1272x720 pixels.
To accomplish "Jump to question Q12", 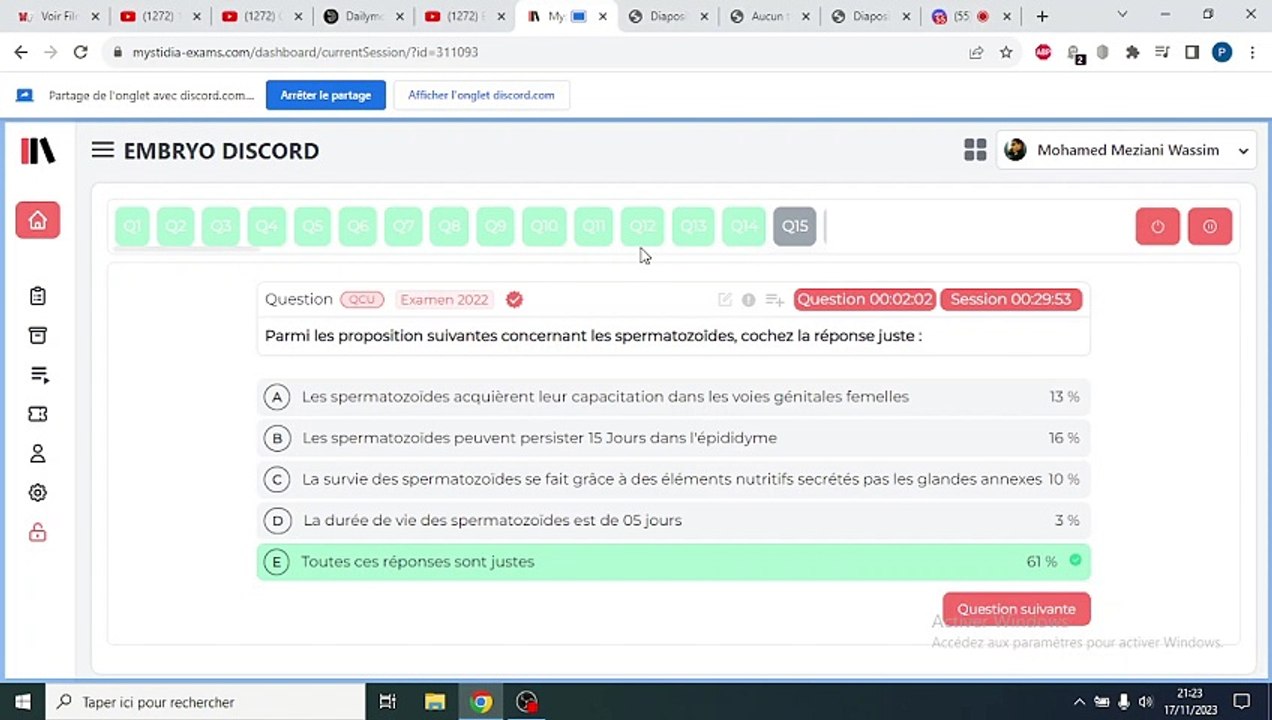I will click(x=642, y=226).
